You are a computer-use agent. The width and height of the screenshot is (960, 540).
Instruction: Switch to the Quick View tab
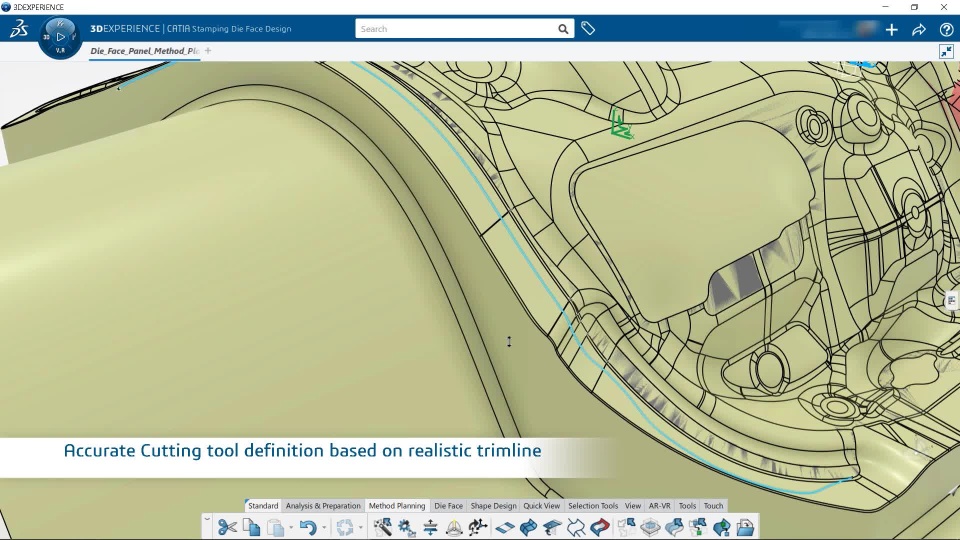541,506
